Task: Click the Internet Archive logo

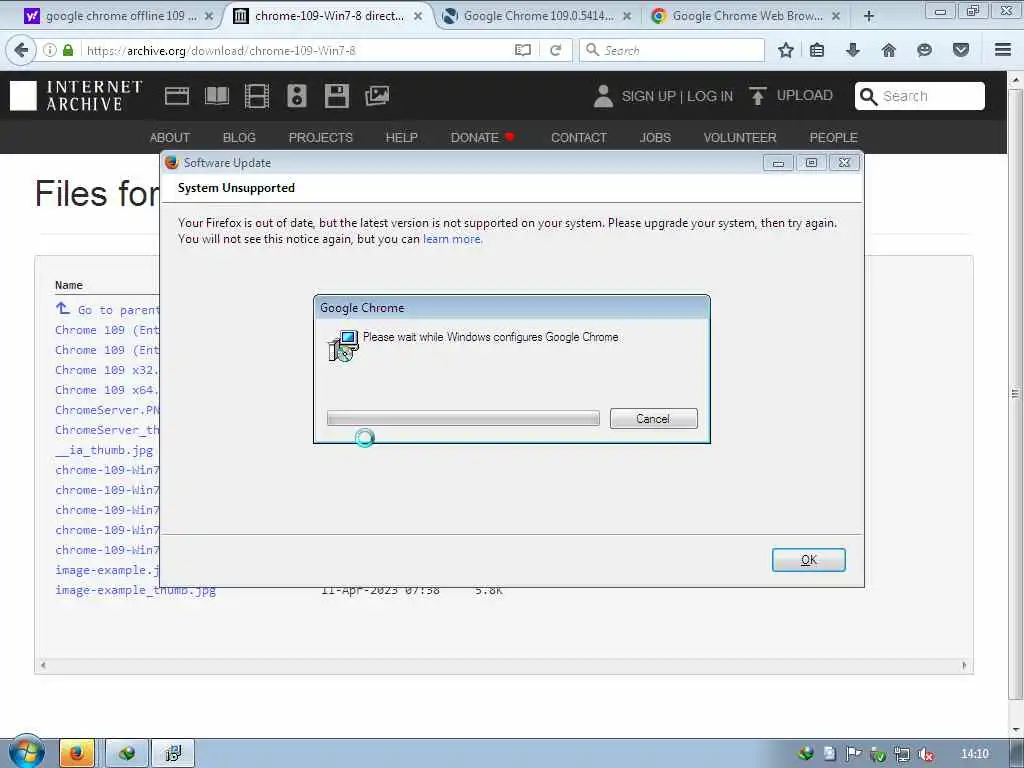Action: (76, 96)
